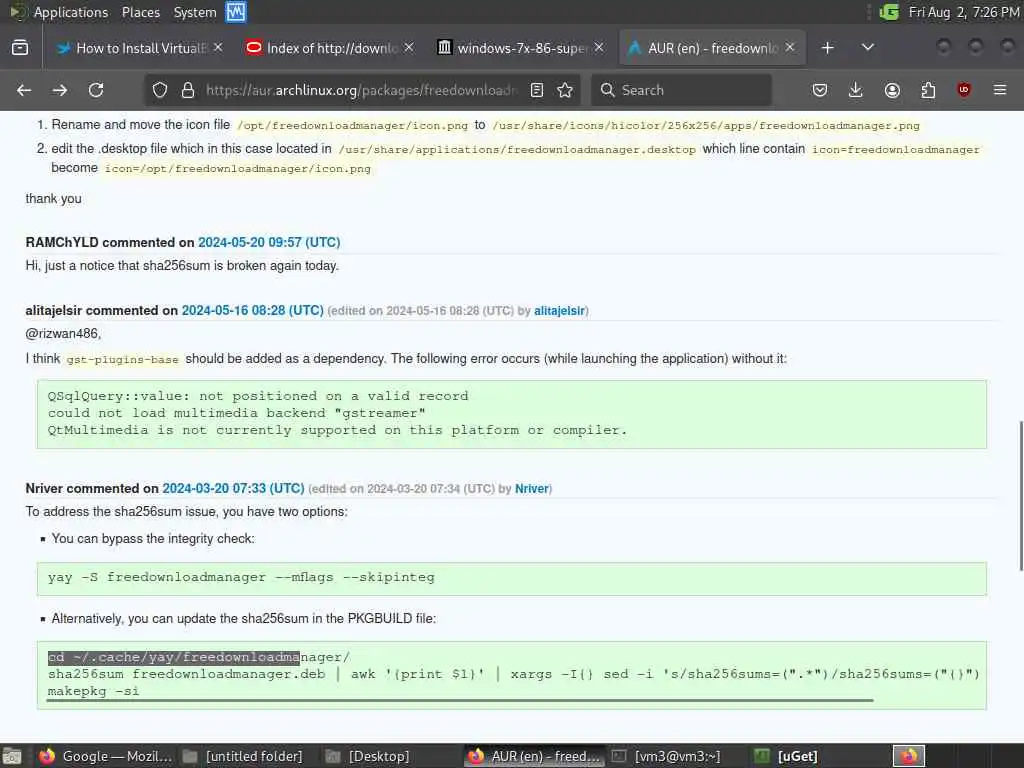Click the page vertical scrollbar

[x=1021, y=496]
